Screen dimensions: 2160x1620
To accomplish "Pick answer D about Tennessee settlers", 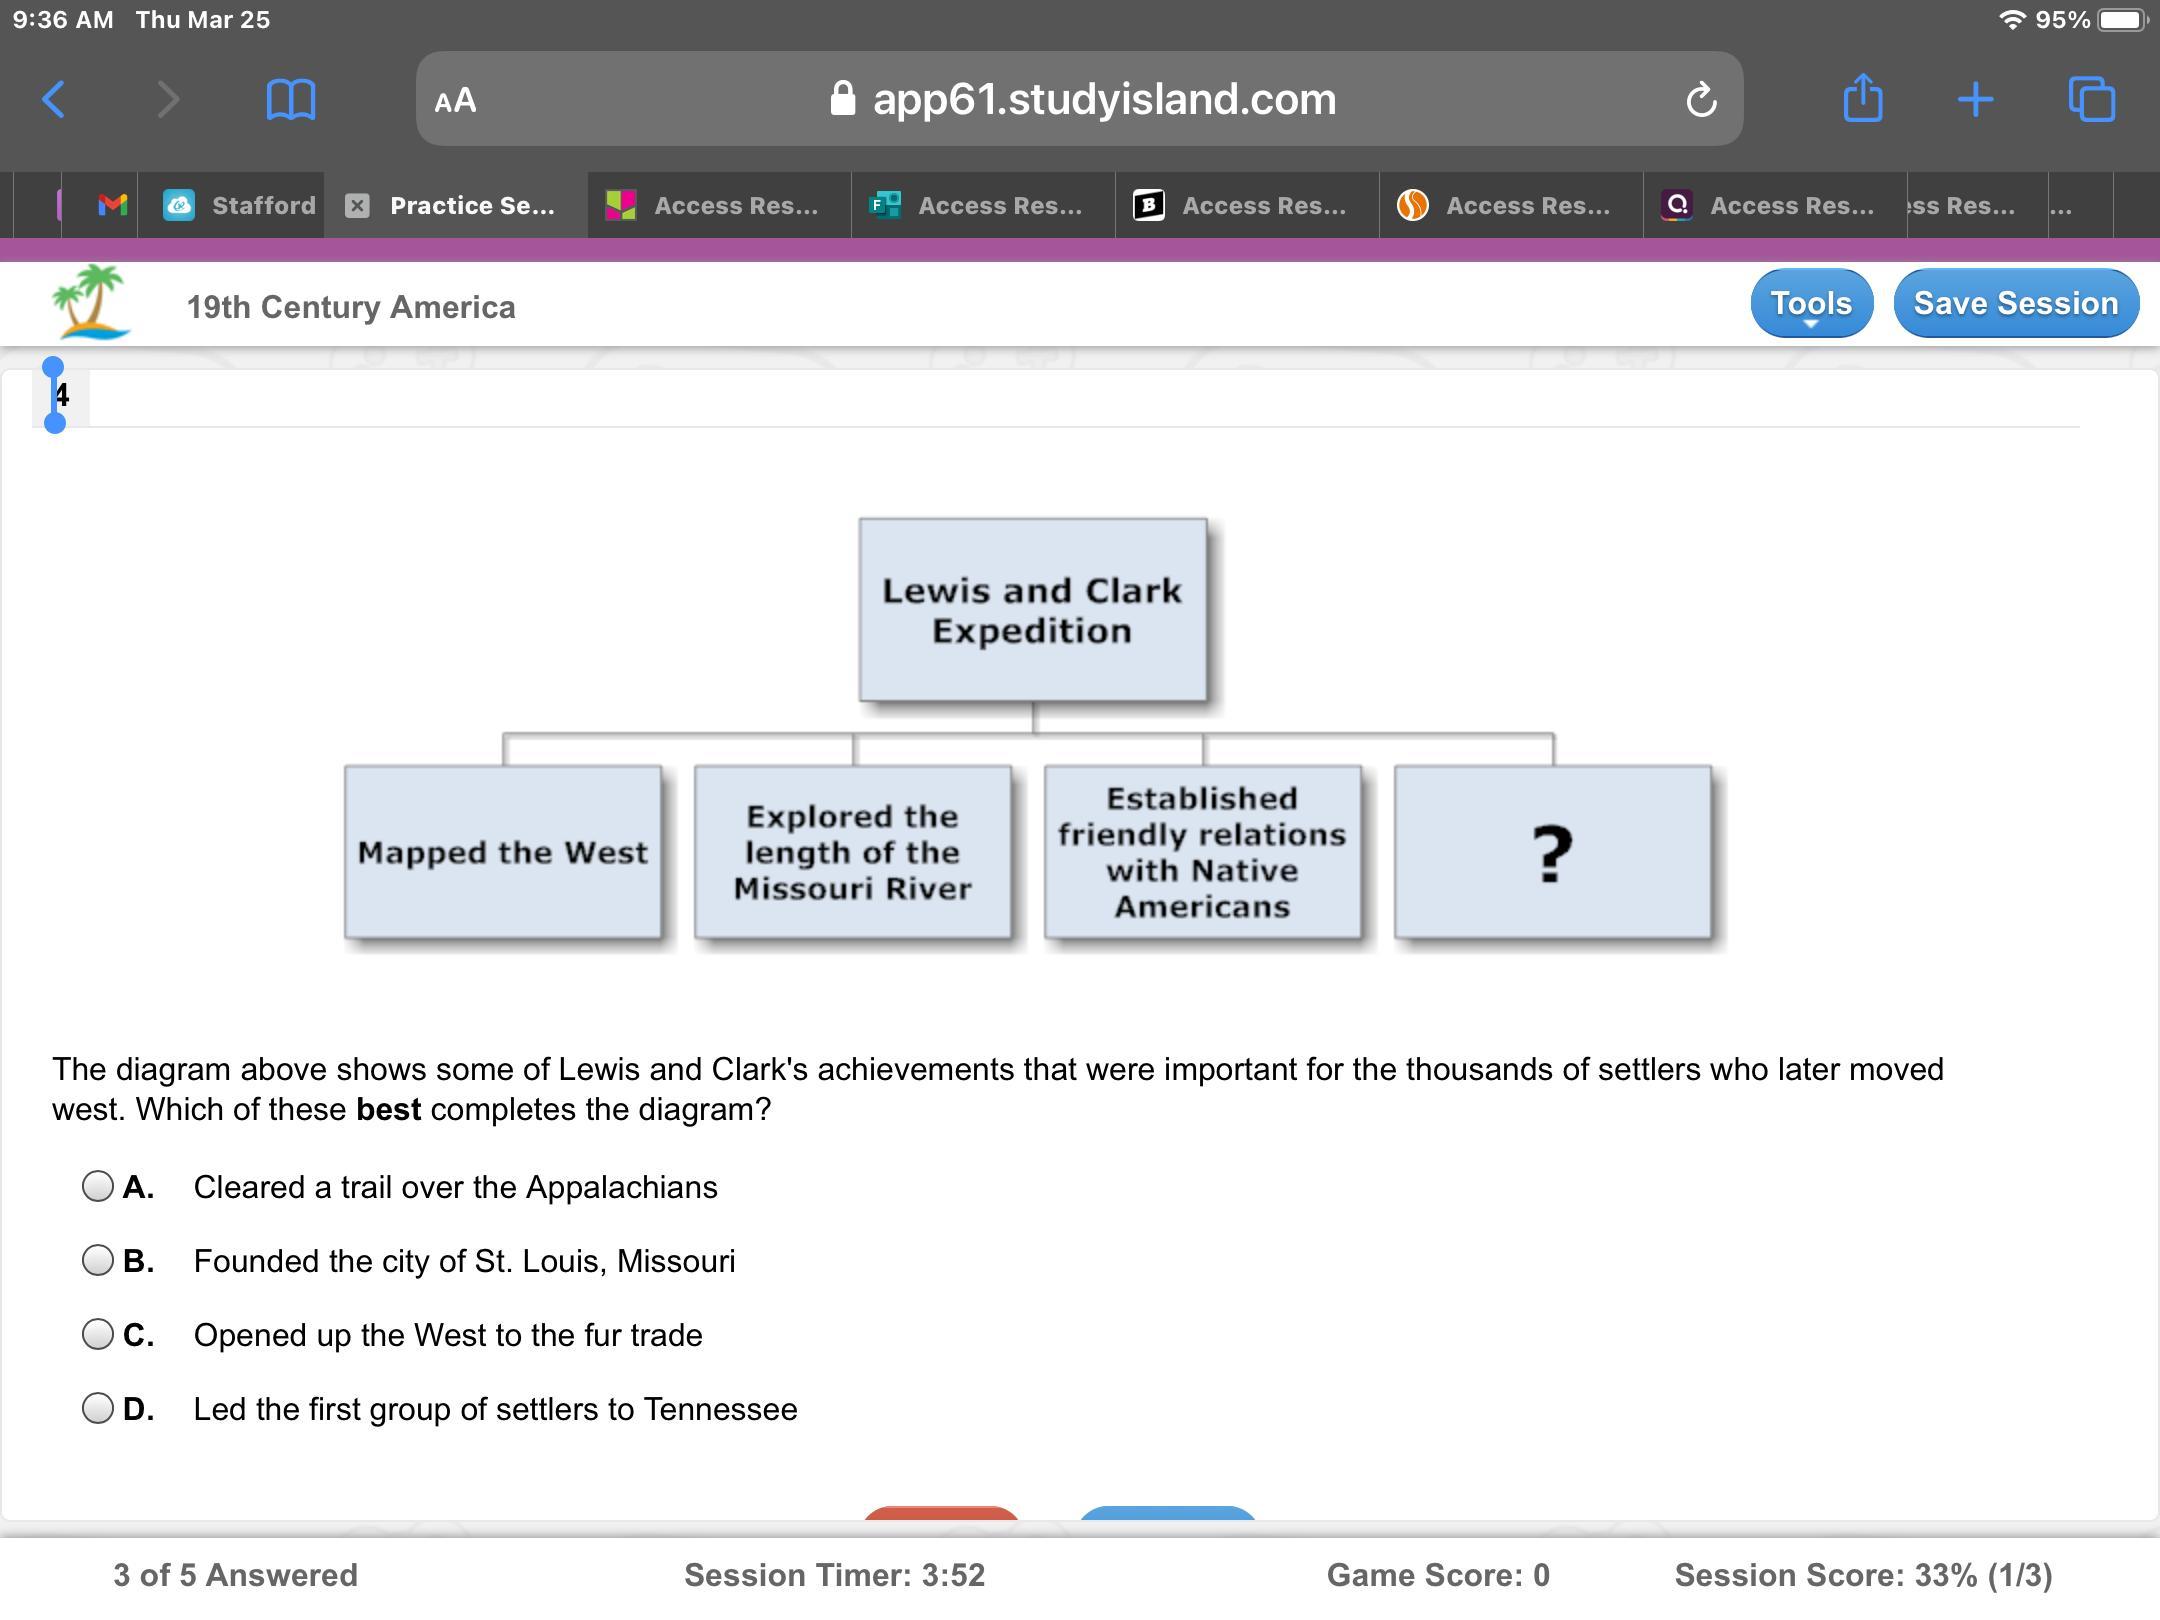I will [x=98, y=1409].
